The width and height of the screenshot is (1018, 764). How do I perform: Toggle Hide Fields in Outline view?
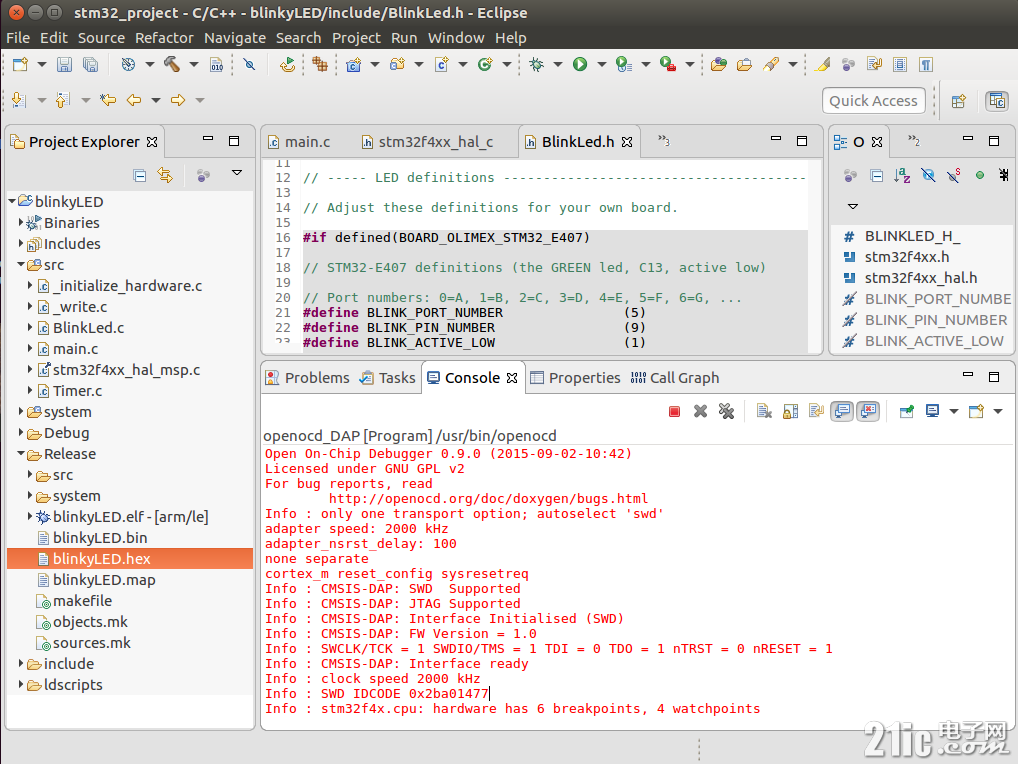coord(928,175)
